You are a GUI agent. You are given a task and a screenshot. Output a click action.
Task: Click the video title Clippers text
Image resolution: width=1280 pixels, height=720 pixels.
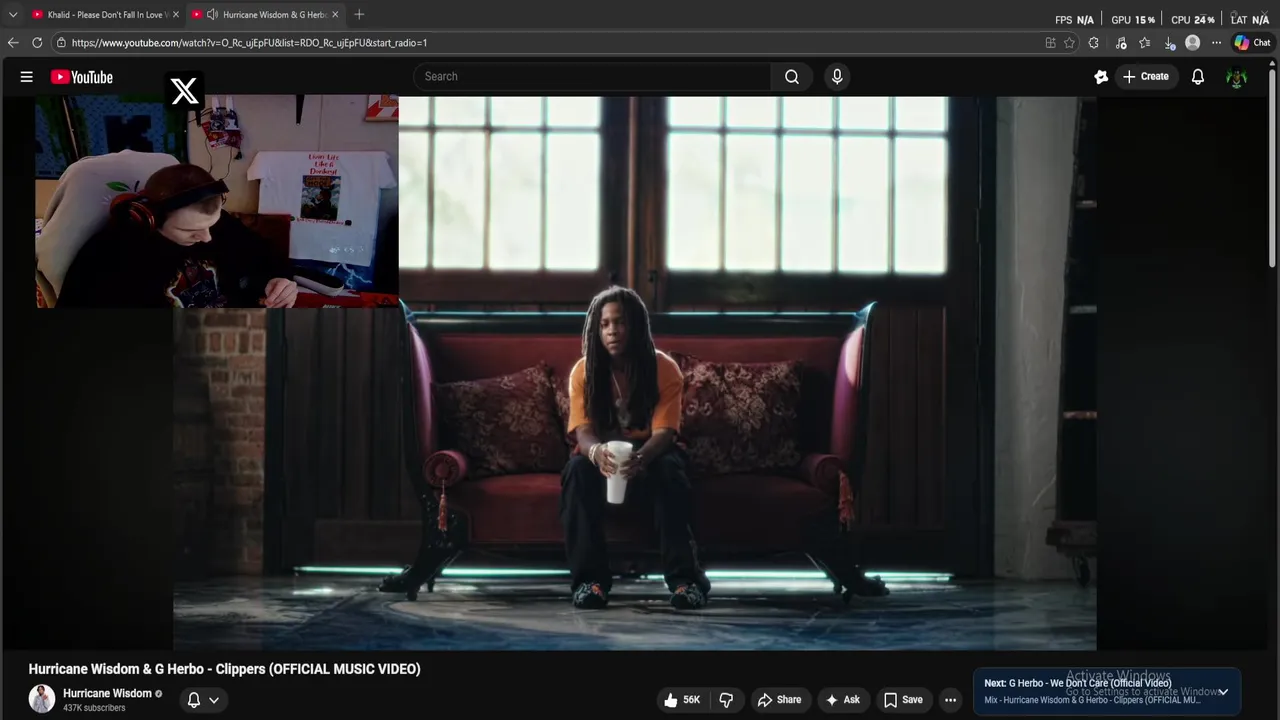[x=224, y=669]
